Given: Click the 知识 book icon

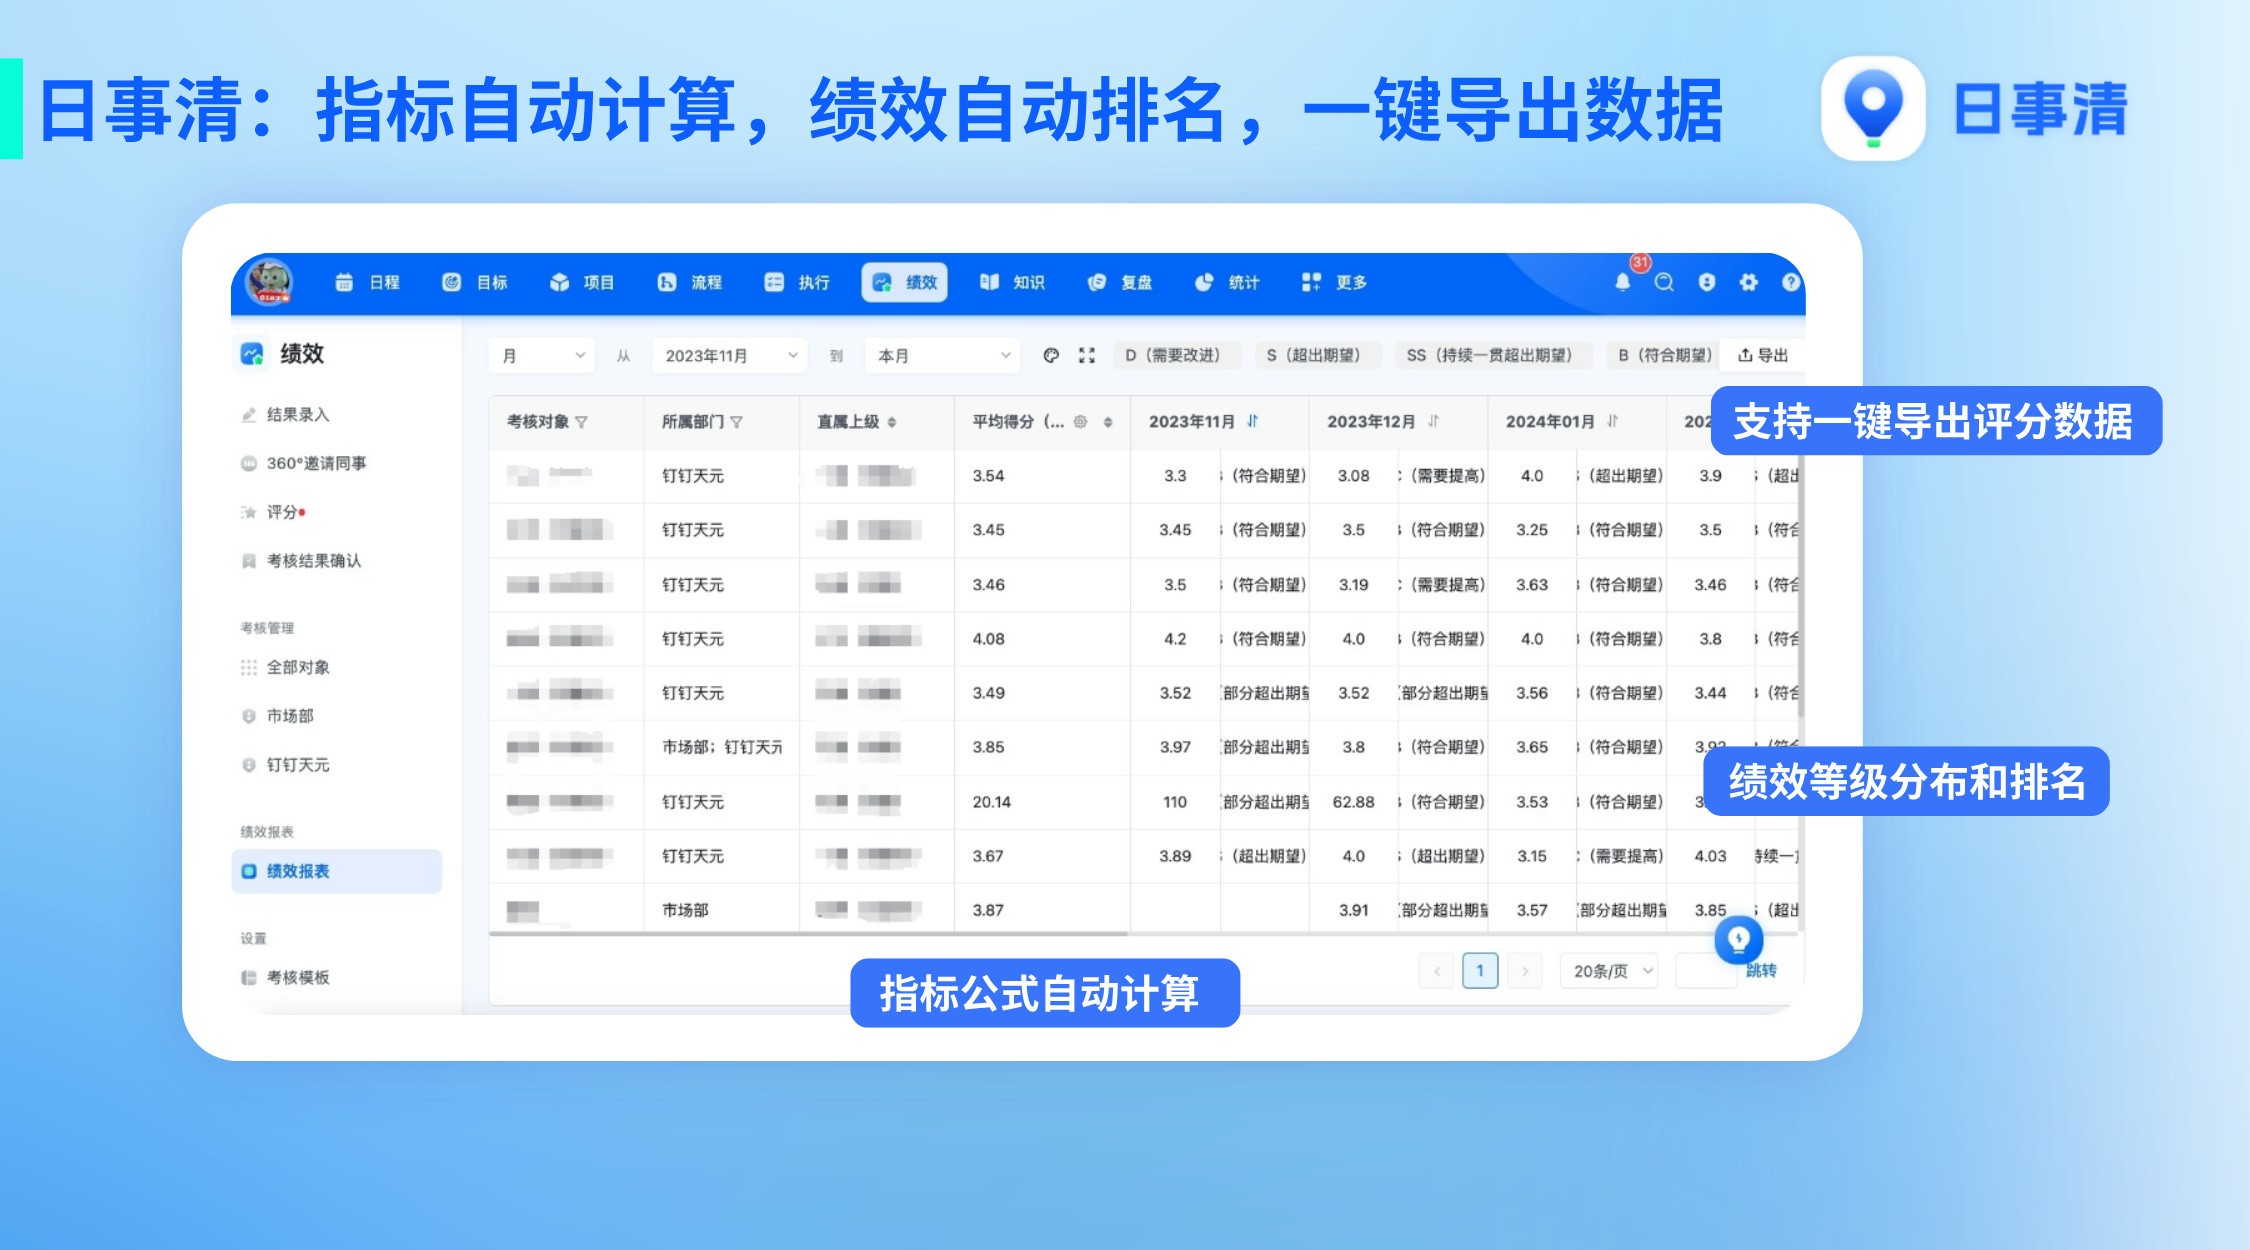Looking at the screenshot, I should [989, 283].
